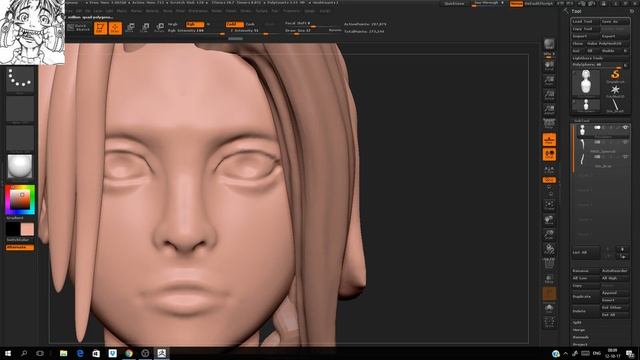Toggle Draw mode button
Viewport: 640px width, 360px height.
(x=116, y=28)
